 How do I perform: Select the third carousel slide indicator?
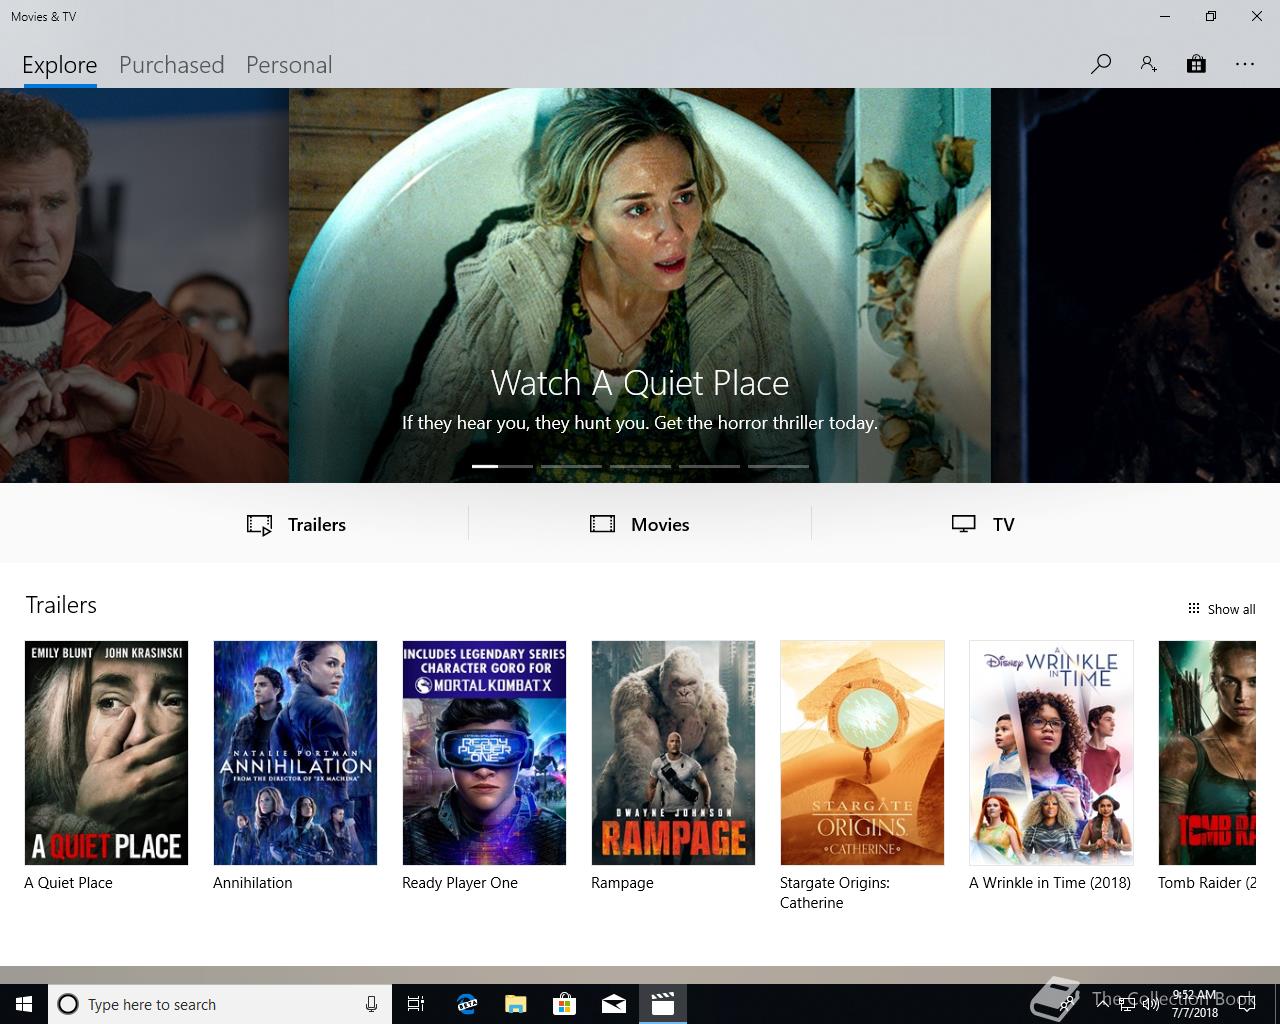(640, 466)
